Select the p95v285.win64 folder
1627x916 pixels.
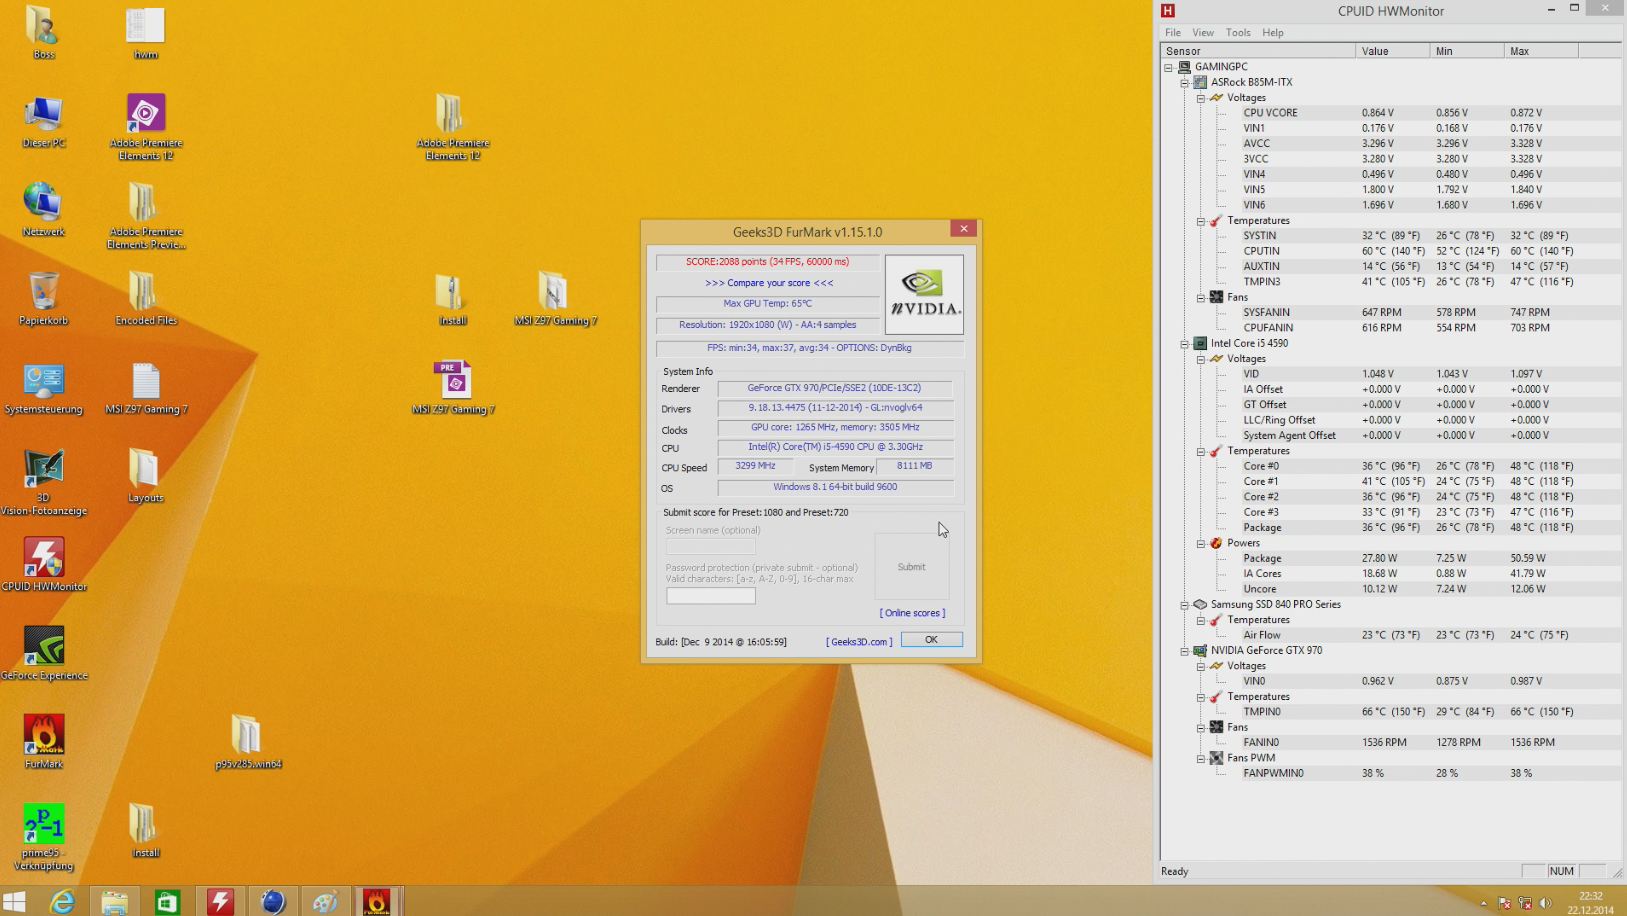pyautogui.click(x=248, y=742)
